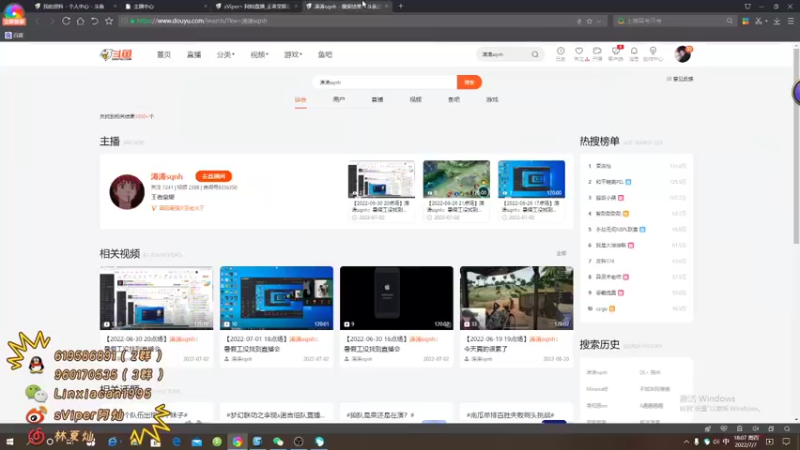Click the Douyu logo
Image resolution: width=800 pixels, height=450 pixels.
pos(116,55)
